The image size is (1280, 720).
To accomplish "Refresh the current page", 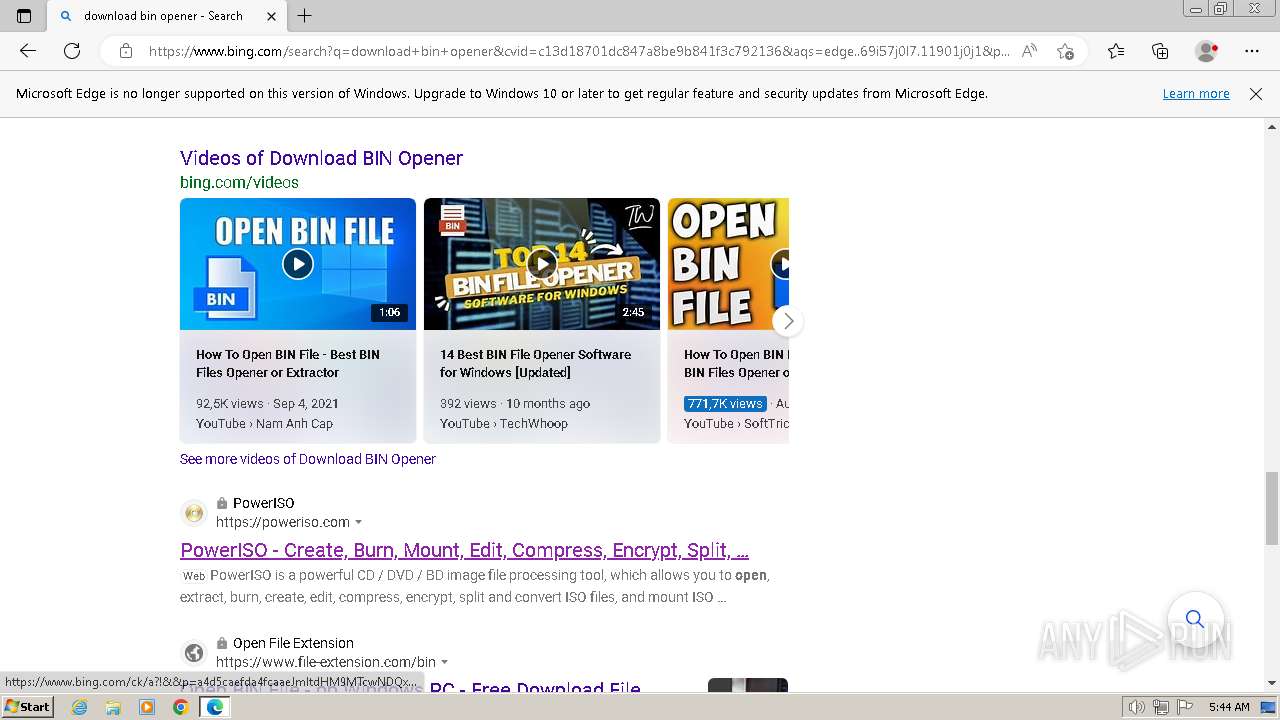I will click(72, 51).
